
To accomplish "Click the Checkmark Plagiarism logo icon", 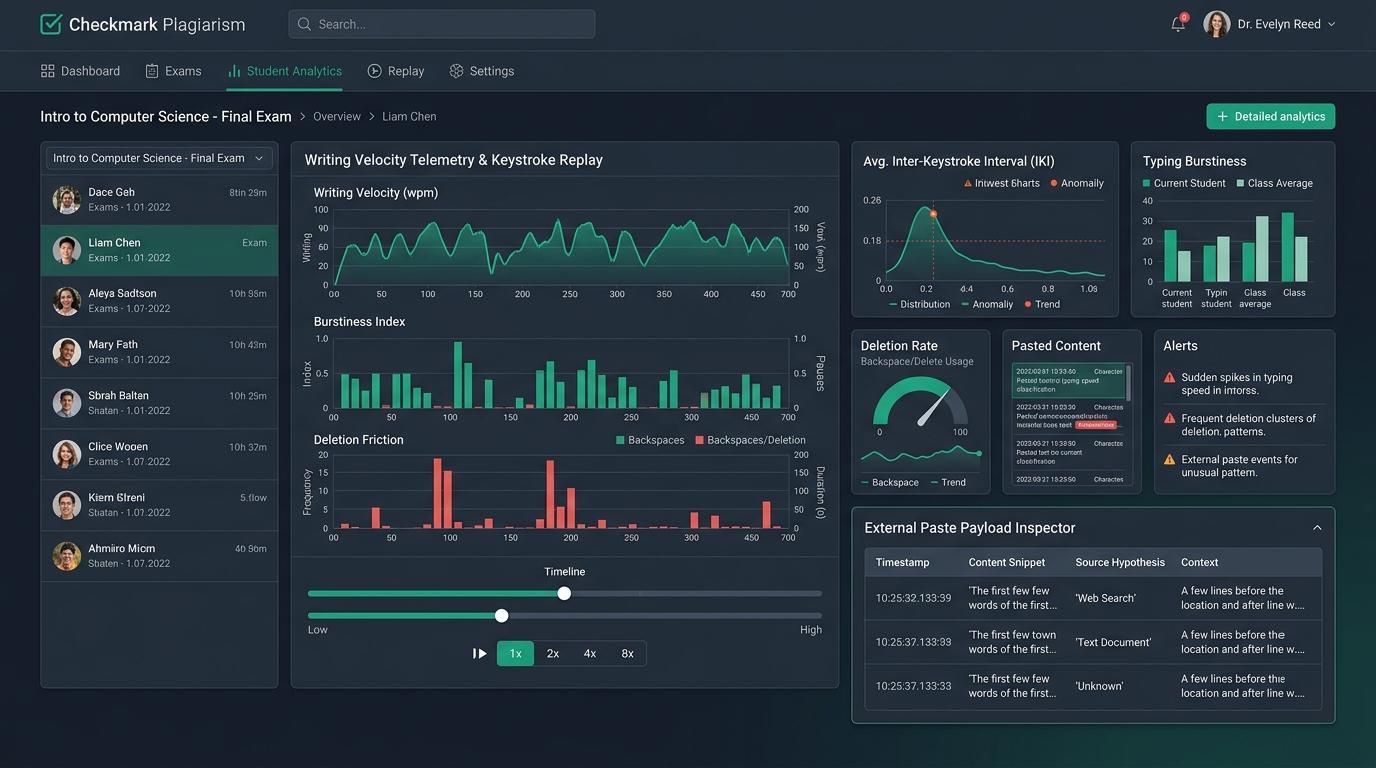I will (x=51, y=24).
